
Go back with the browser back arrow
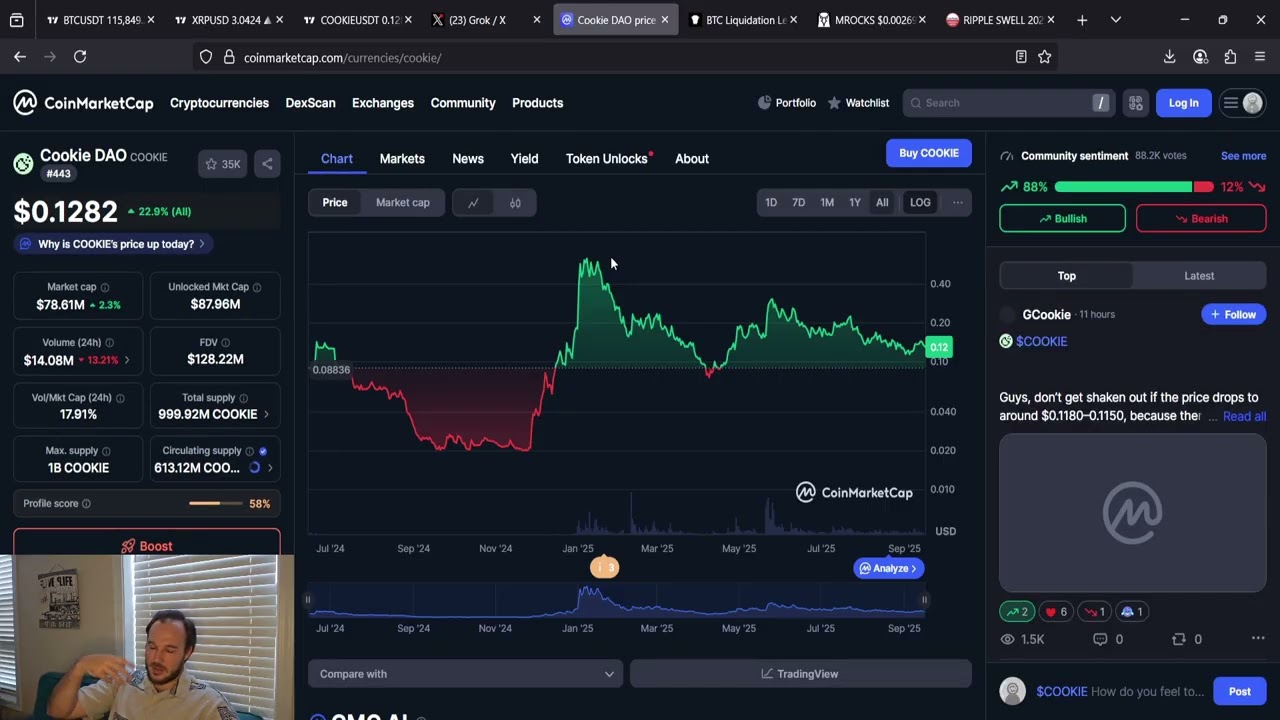click(x=20, y=57)
